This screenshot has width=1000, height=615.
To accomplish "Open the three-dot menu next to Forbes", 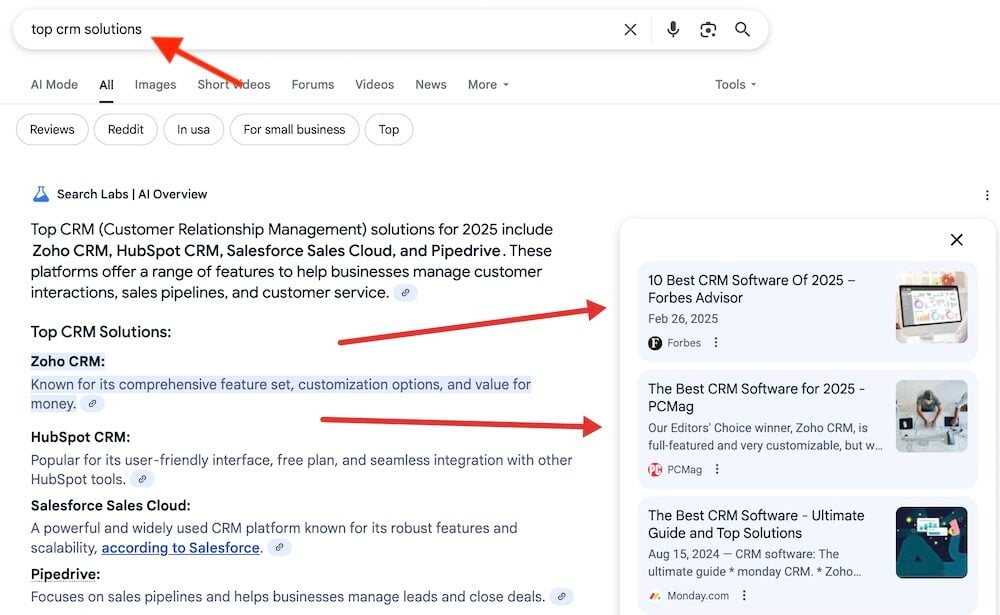I will [x=716, y=343].
